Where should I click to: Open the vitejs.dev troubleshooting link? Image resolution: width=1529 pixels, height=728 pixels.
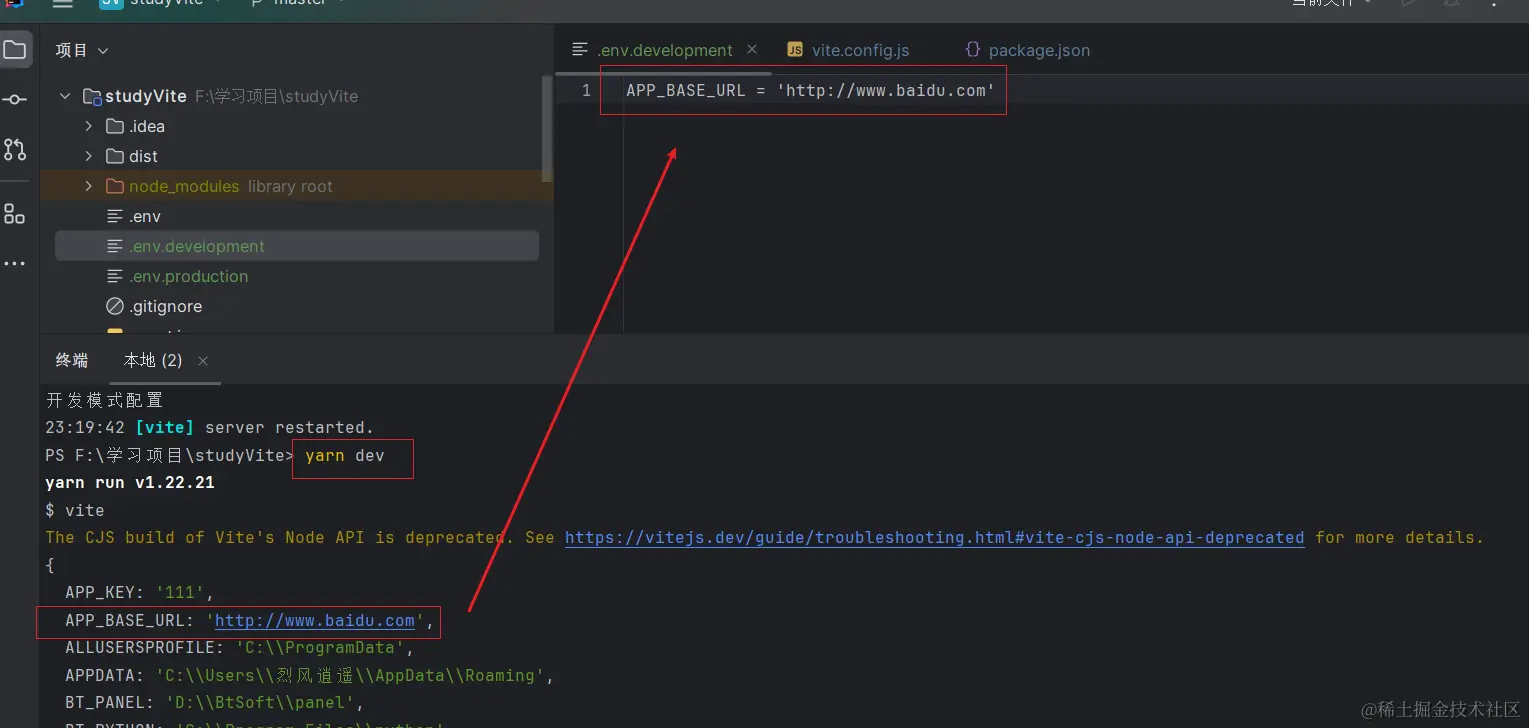[934, 537]
